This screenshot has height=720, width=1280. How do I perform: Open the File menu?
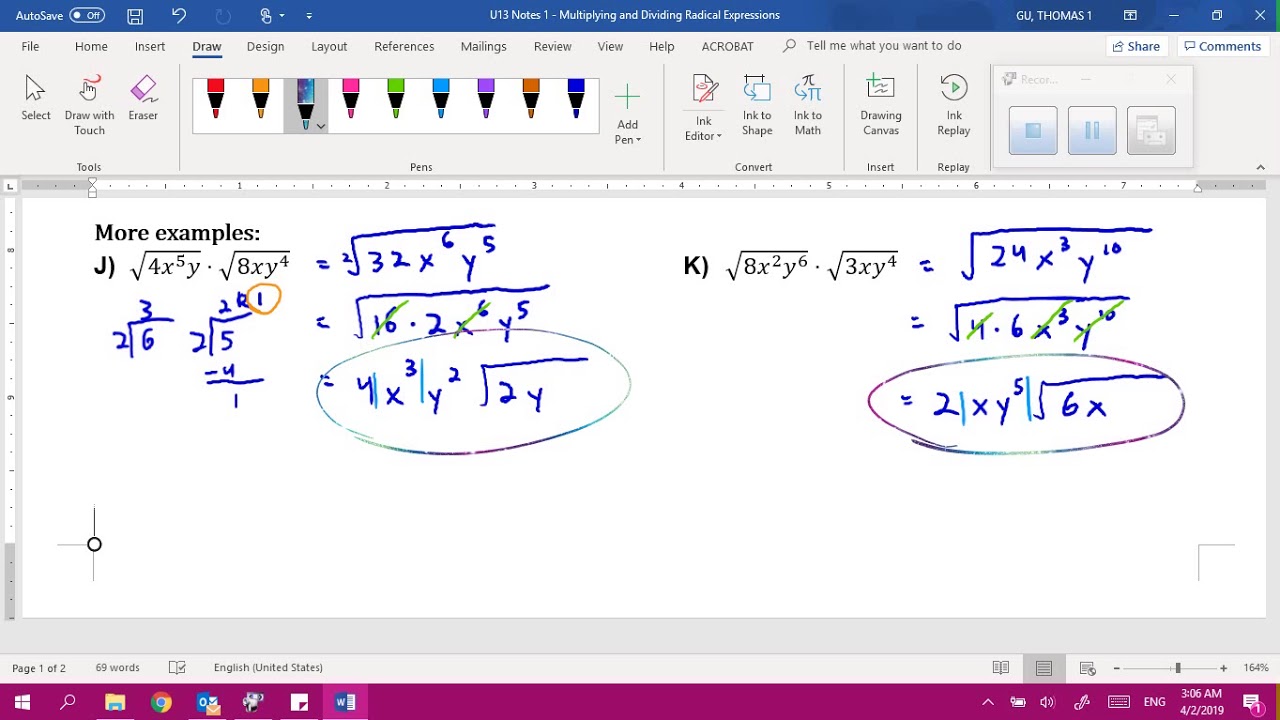31,46
